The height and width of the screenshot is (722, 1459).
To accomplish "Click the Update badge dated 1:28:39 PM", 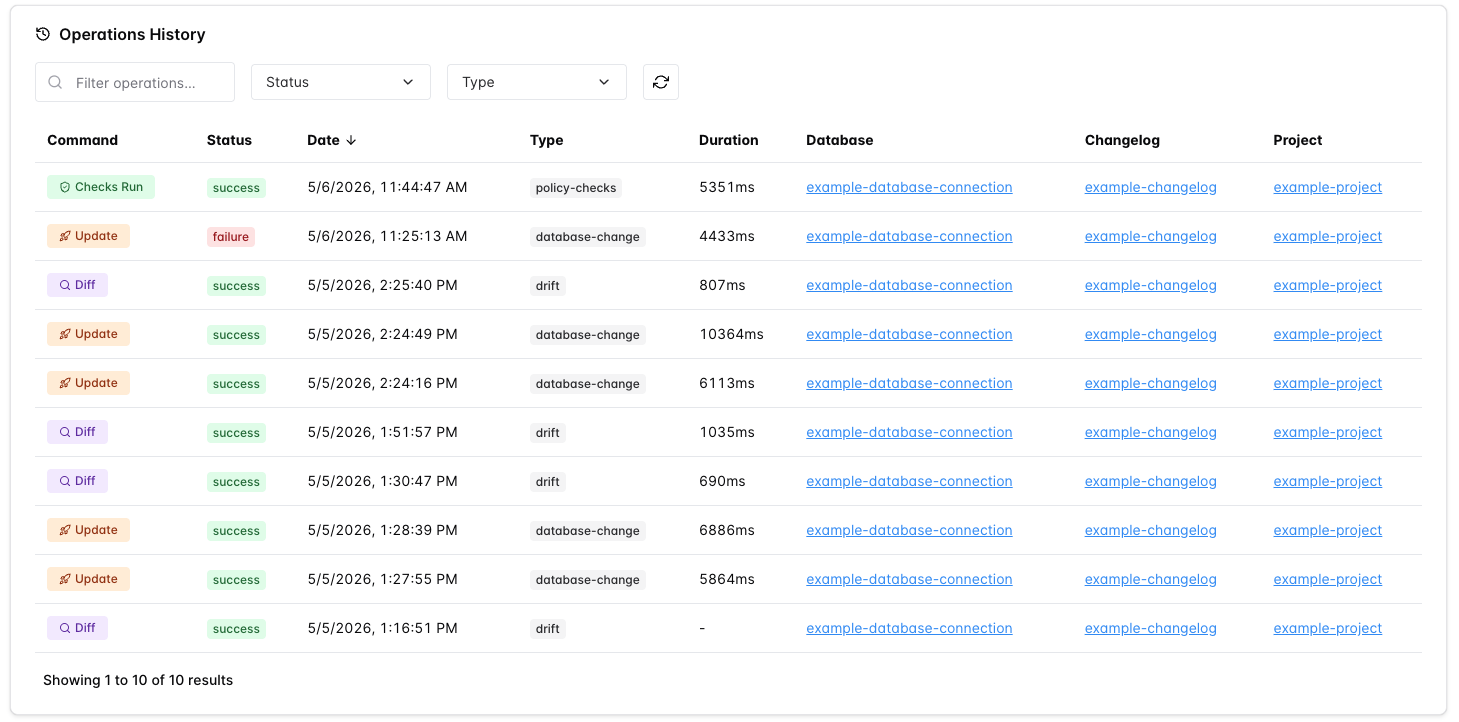I will (89, 530).
